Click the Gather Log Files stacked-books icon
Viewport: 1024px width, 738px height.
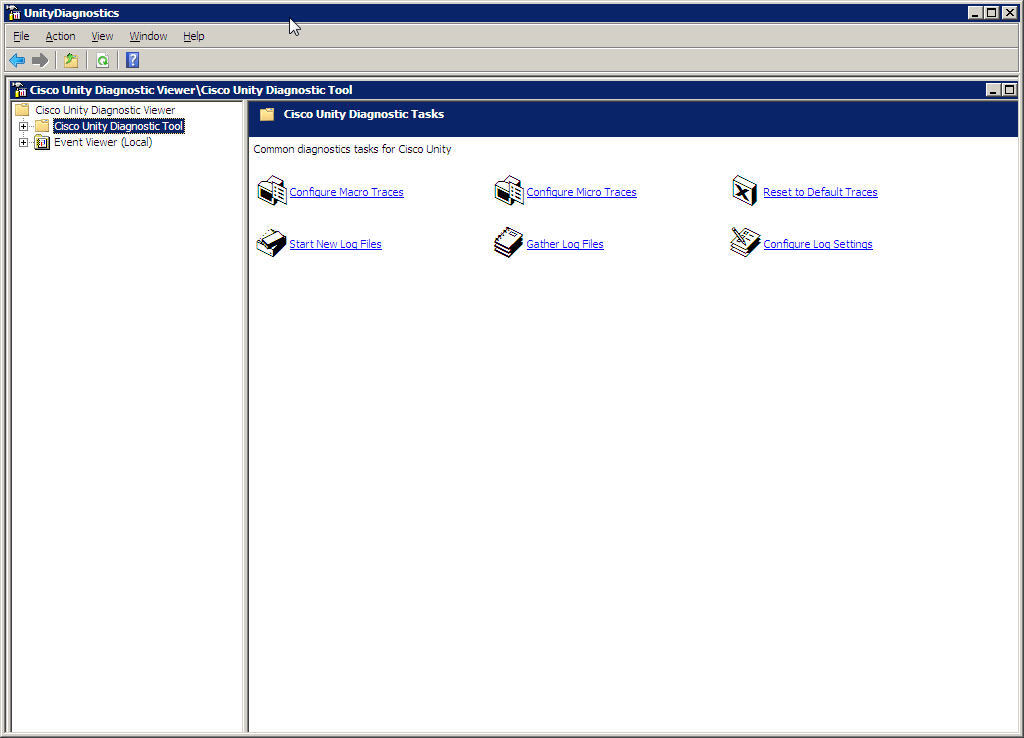pyautogui.click(x=509, y=242)
